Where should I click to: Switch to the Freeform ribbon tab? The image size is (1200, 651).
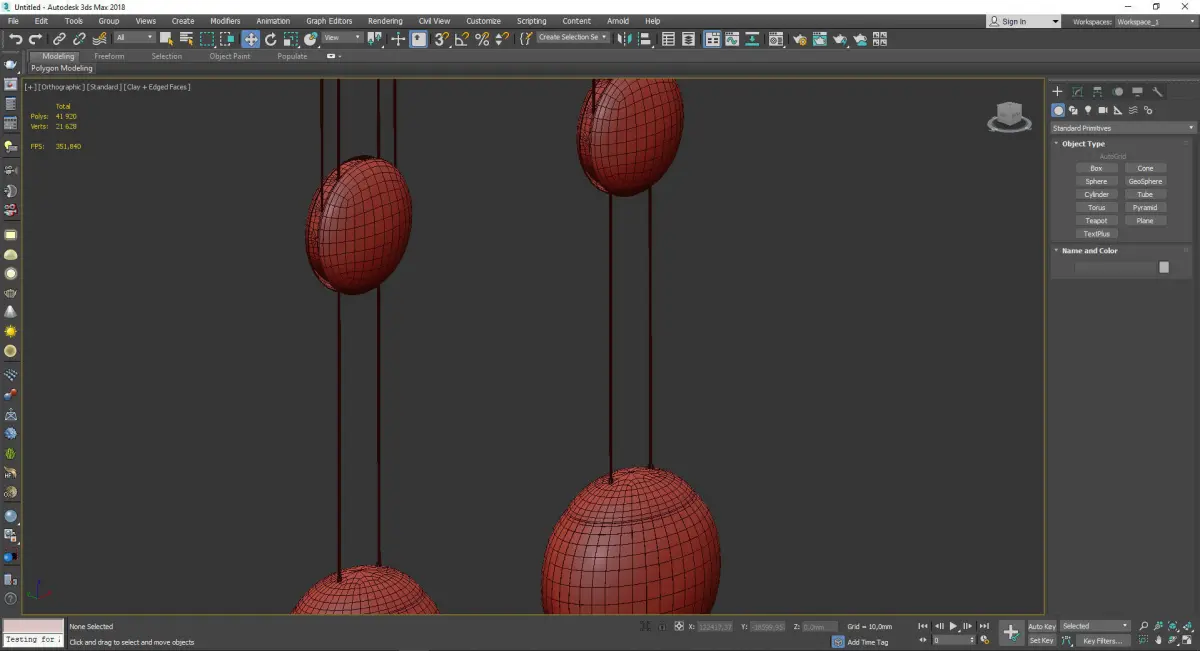[109, 56]
